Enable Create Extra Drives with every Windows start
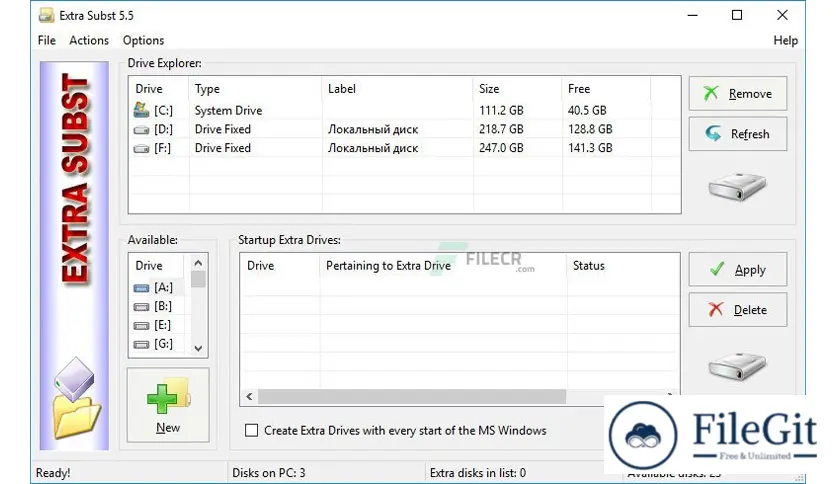 click(251, 430)
